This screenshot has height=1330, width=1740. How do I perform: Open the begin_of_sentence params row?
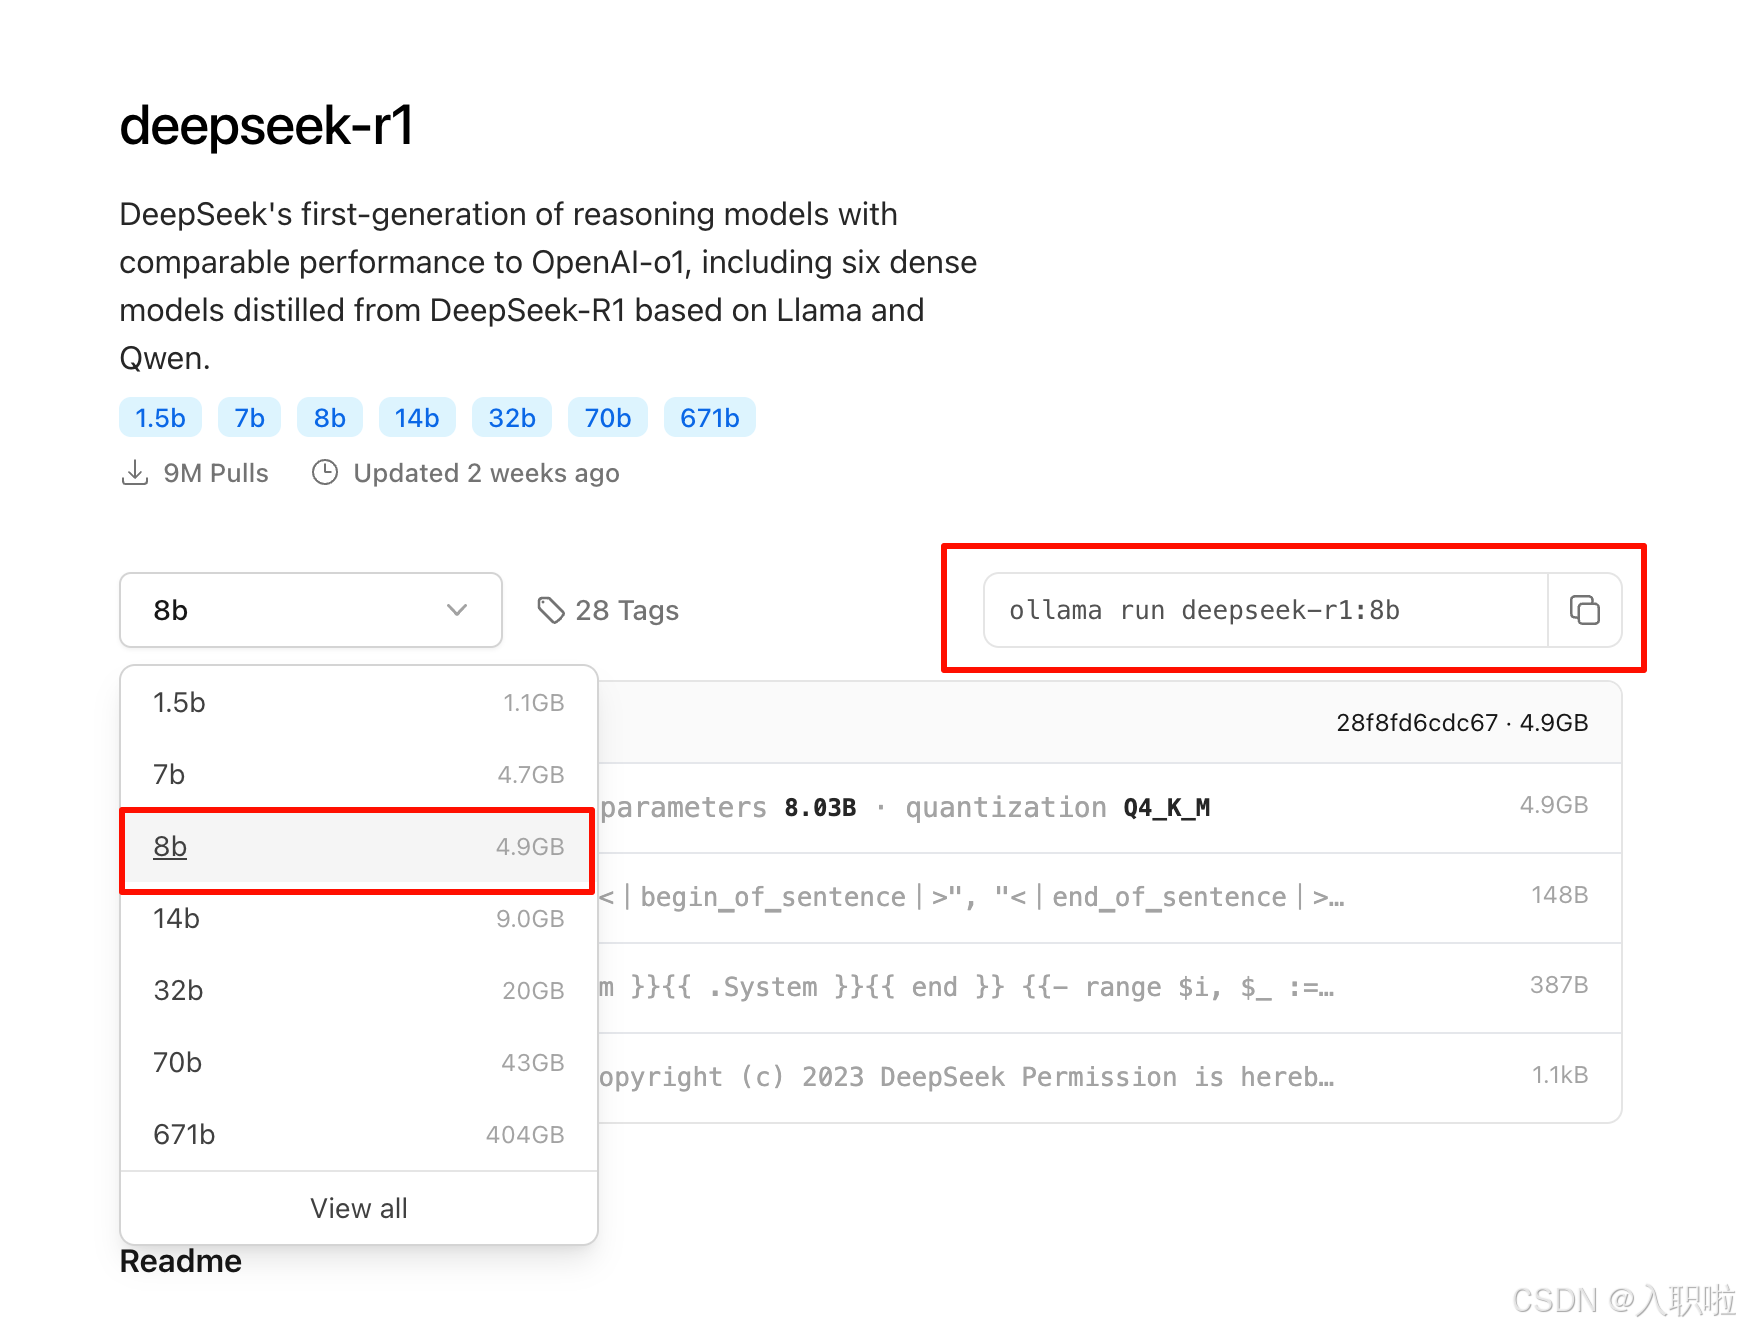click(x=1110, y=898)
